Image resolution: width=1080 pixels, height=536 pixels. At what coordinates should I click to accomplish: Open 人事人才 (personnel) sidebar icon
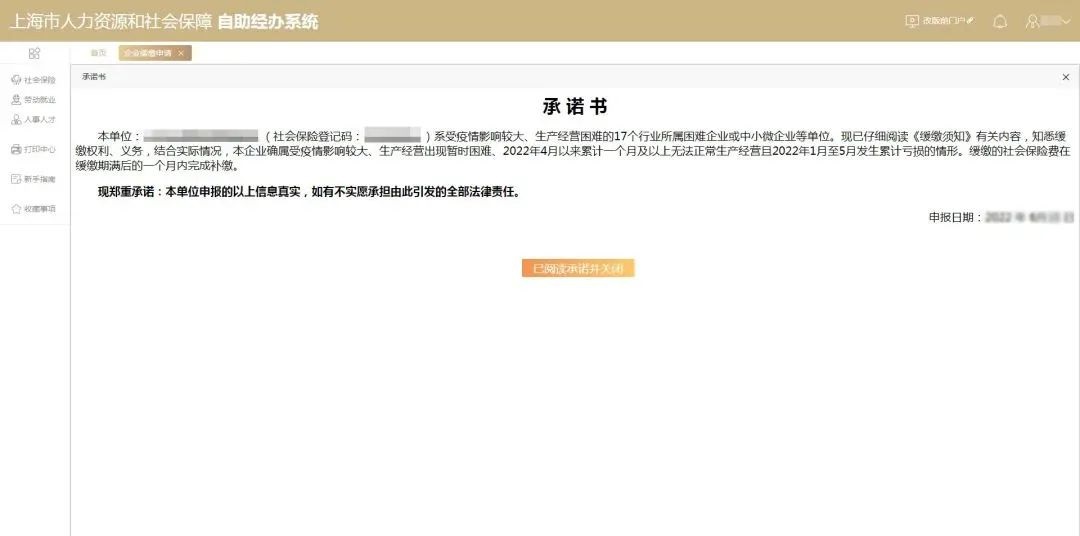[x=16, y=120]
